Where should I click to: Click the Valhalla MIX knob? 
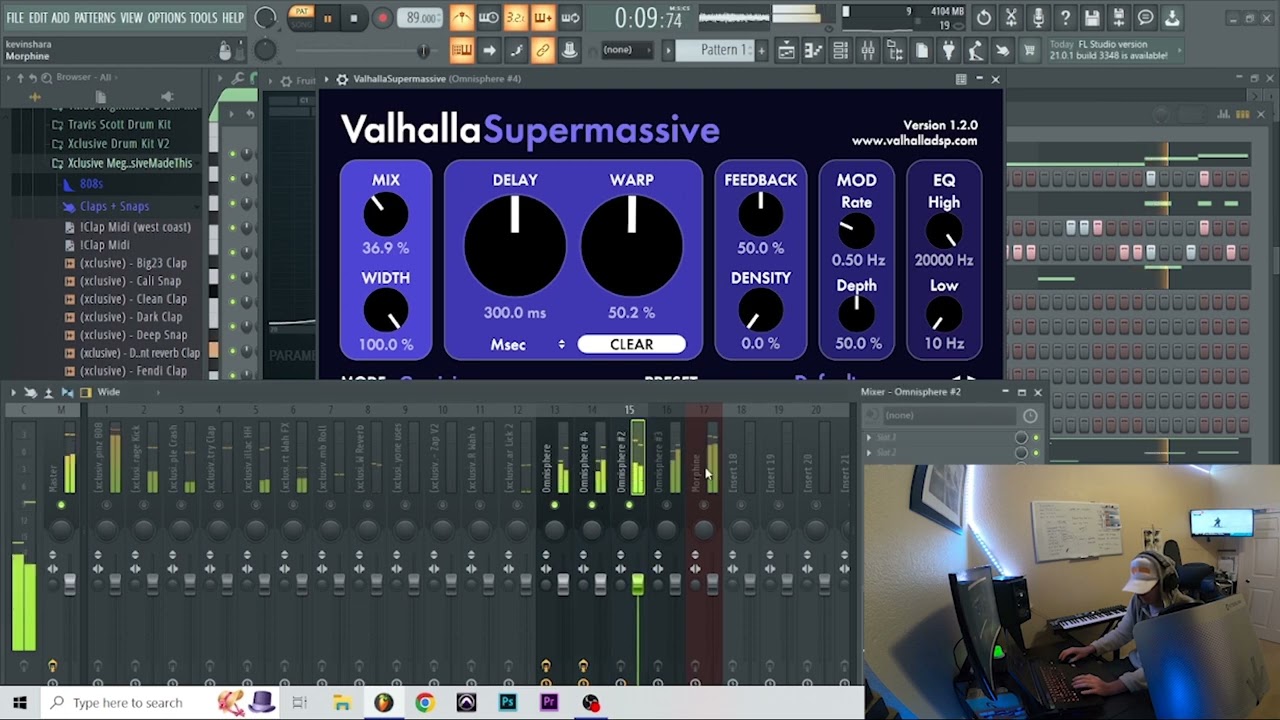click(386, 214)
